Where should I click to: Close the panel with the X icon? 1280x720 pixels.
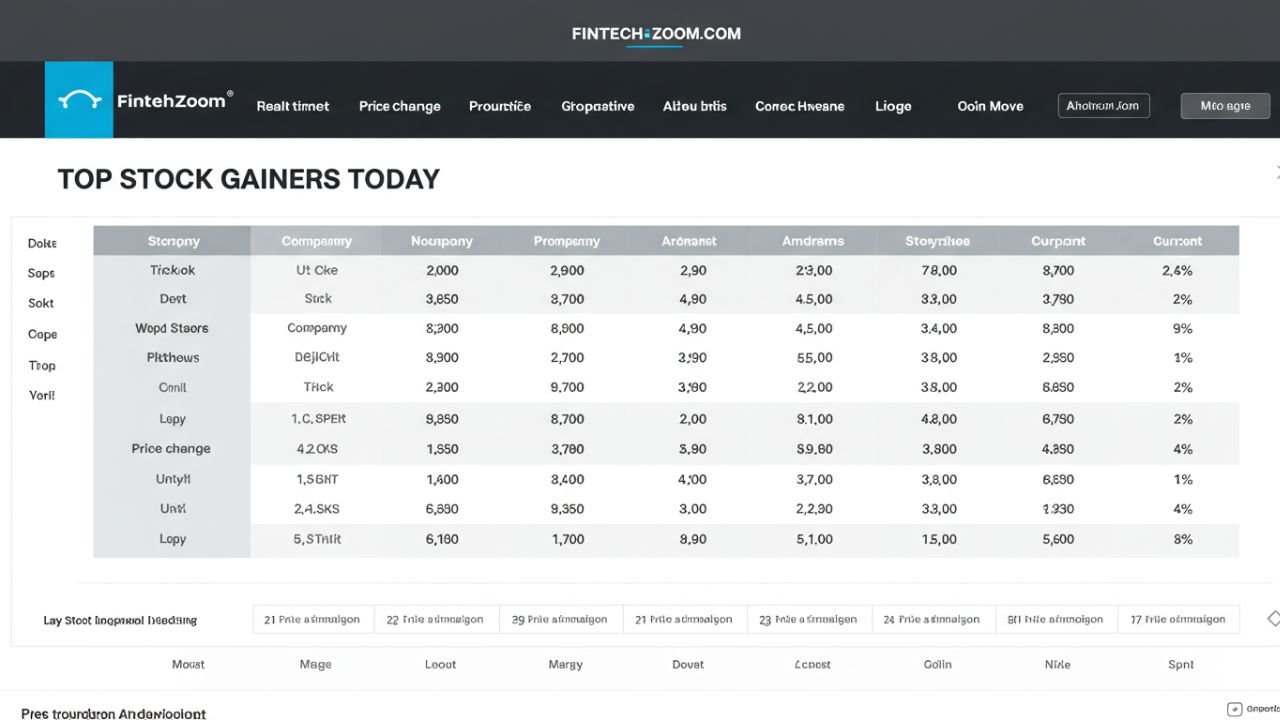(1277, 172)
